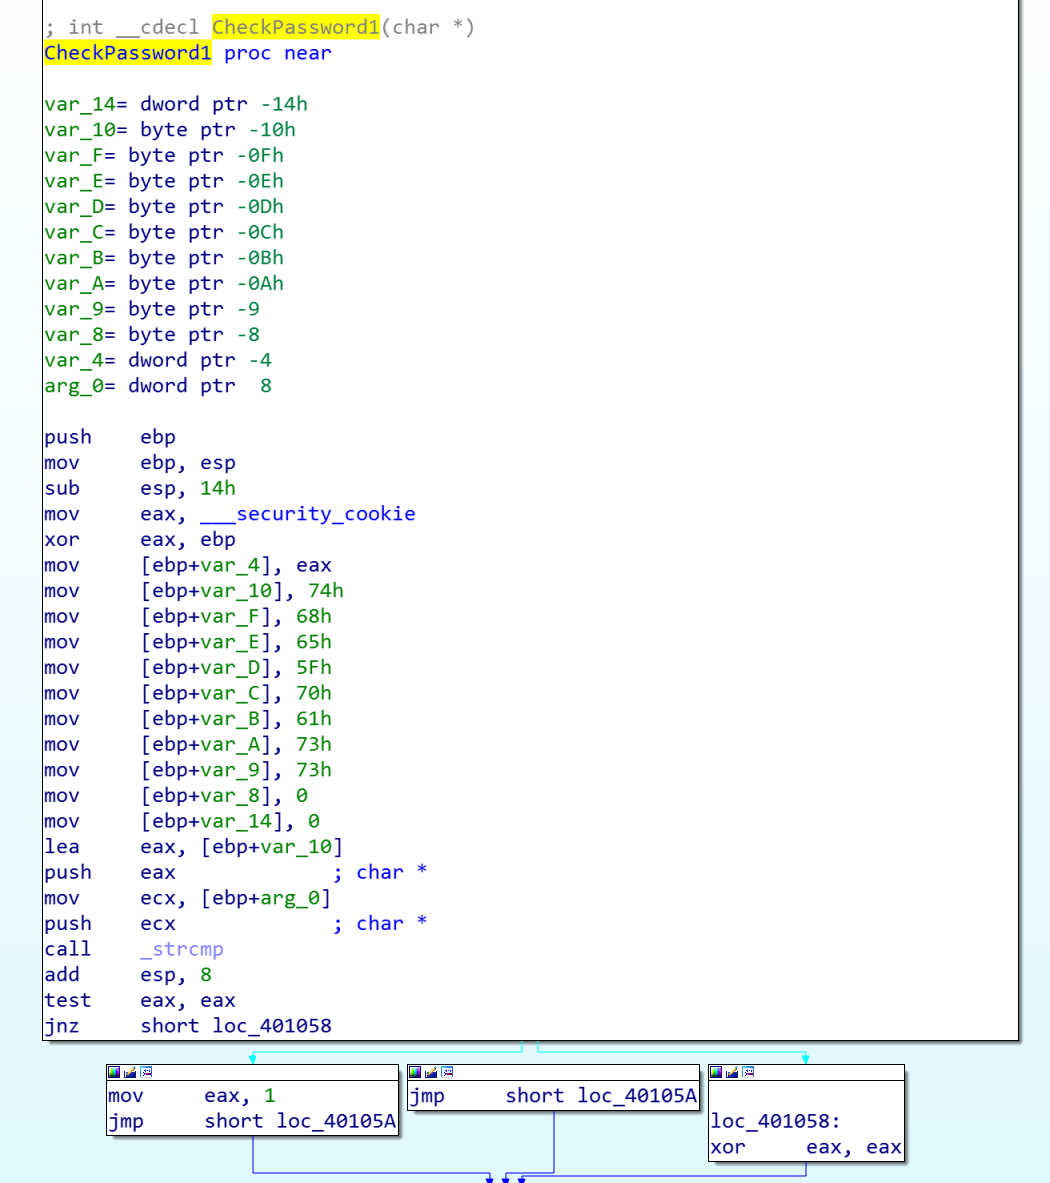Select the _strcmp call target
Screen dimensions: 1050x1183
pyautogui.click(x=181, y=949)
